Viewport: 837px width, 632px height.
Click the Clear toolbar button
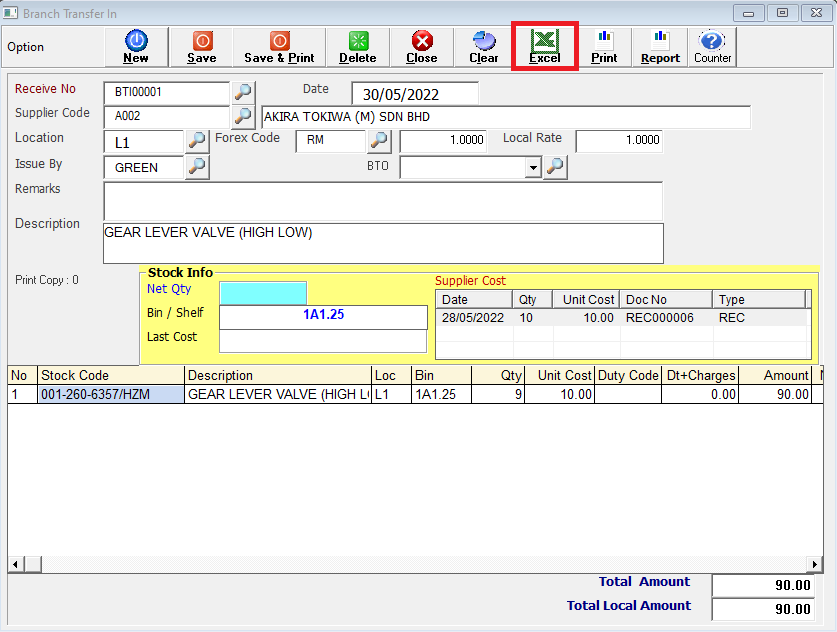484,47
